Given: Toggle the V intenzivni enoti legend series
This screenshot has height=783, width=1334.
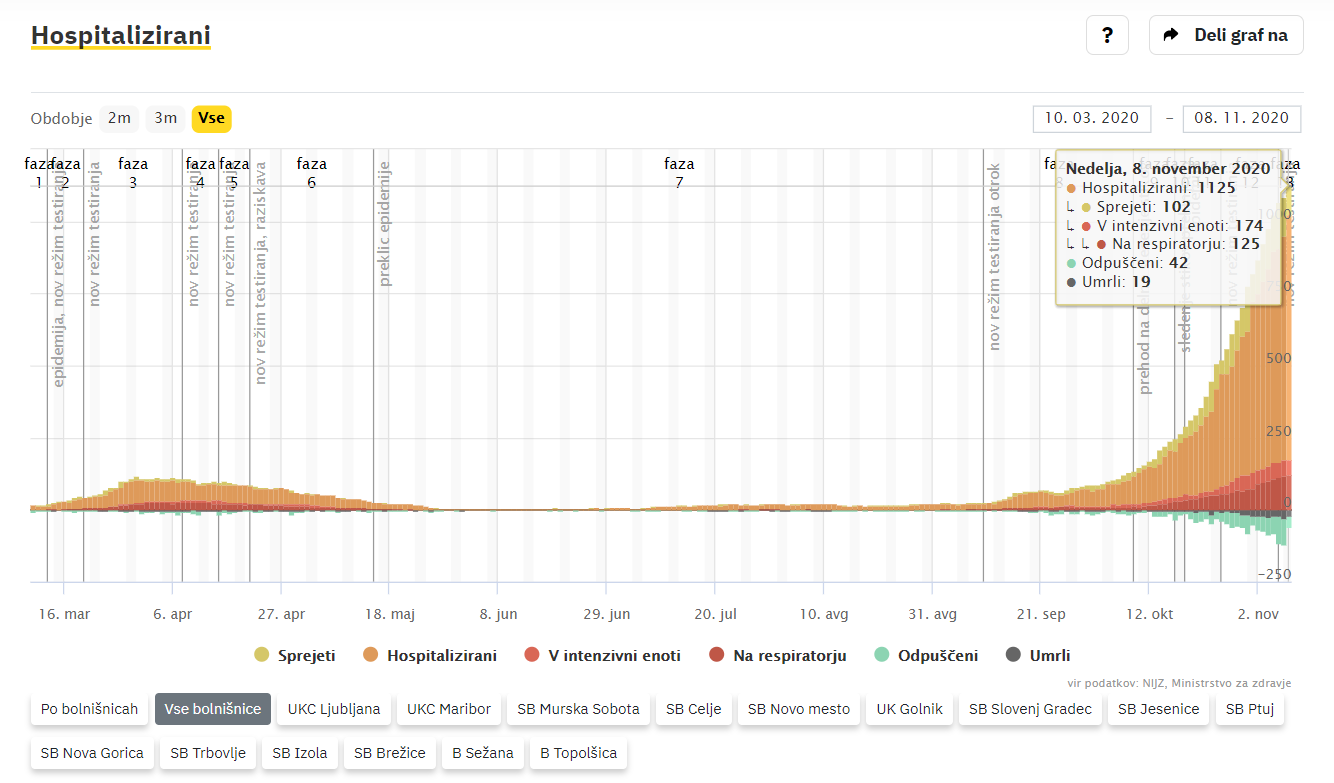Looking at the screenshot, I should click(x=603, y=656).
